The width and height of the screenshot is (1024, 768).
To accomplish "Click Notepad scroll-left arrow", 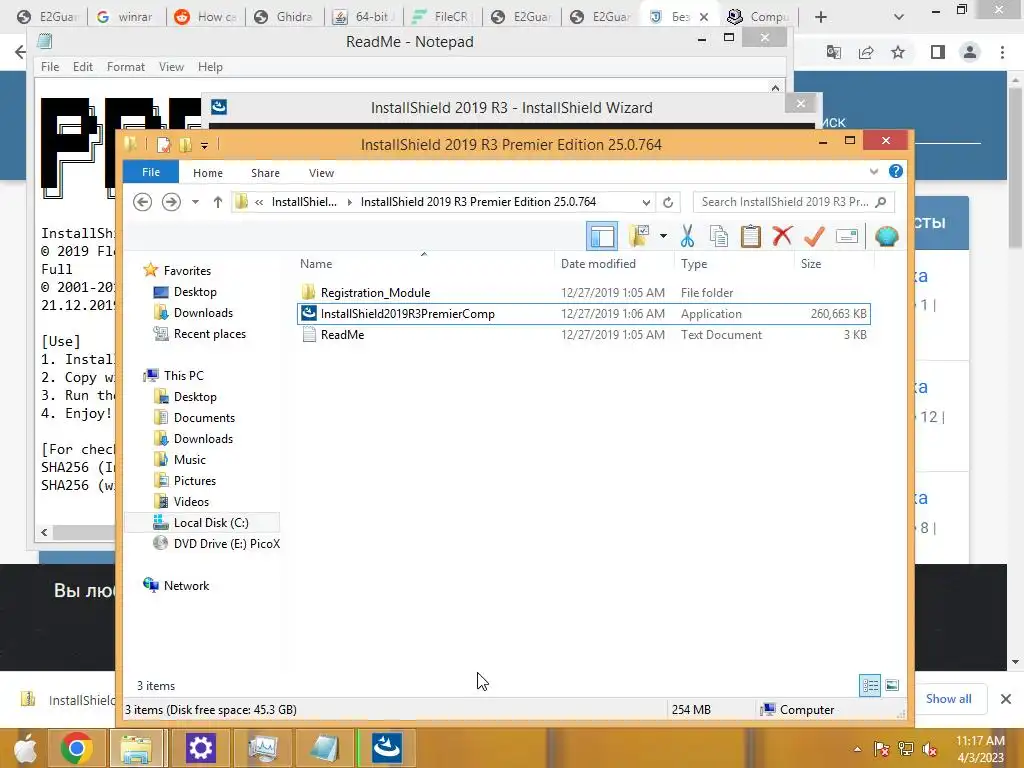I will tap(44, 532).
